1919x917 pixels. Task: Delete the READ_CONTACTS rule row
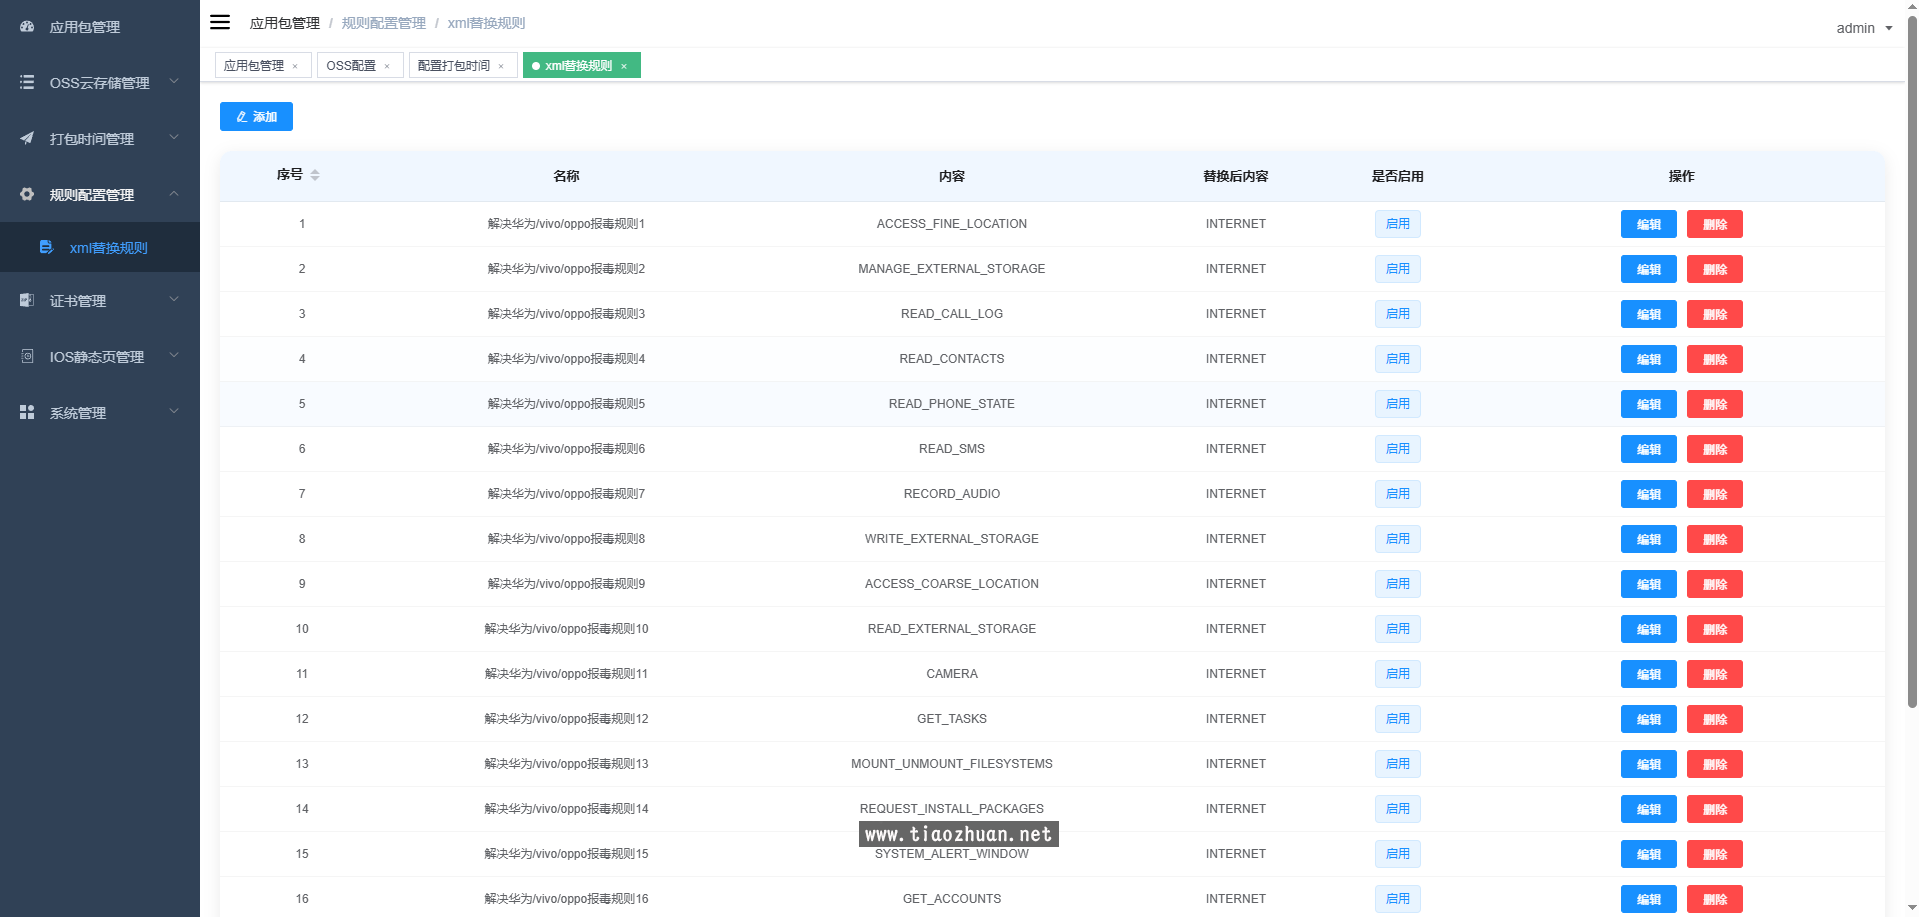pos(1714,359)
